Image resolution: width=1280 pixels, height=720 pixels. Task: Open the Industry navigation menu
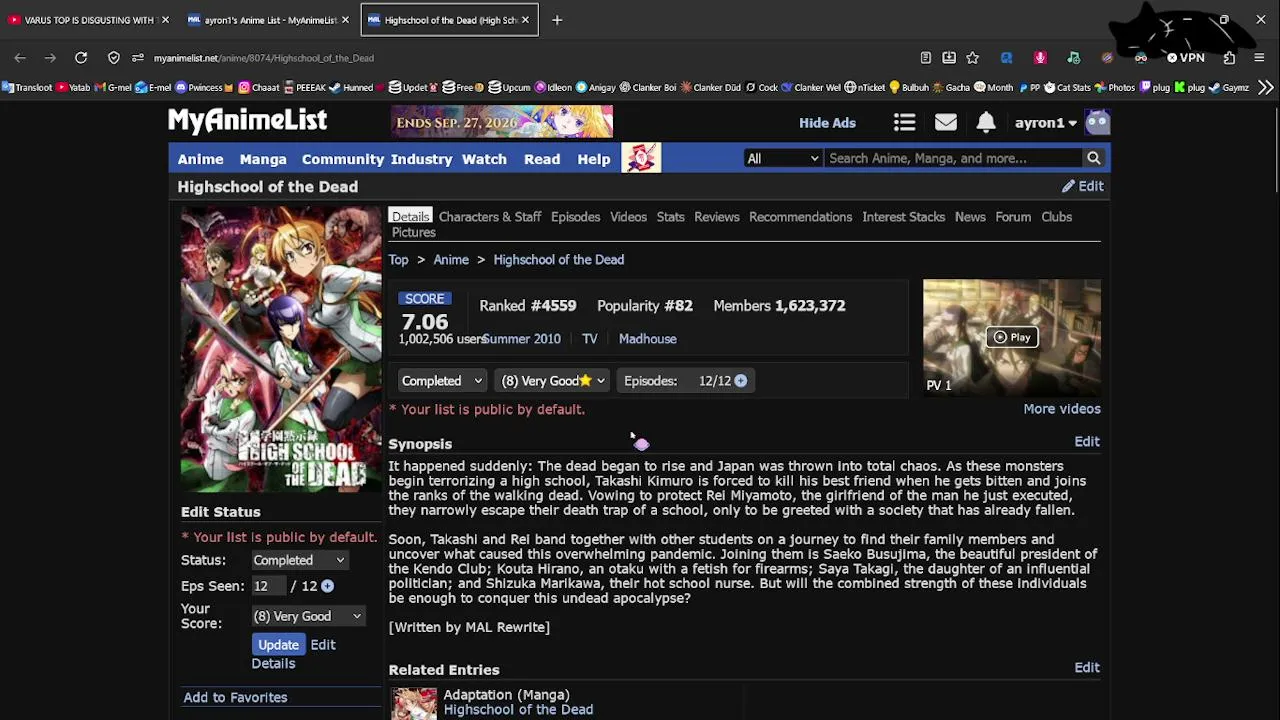(422, 159)
